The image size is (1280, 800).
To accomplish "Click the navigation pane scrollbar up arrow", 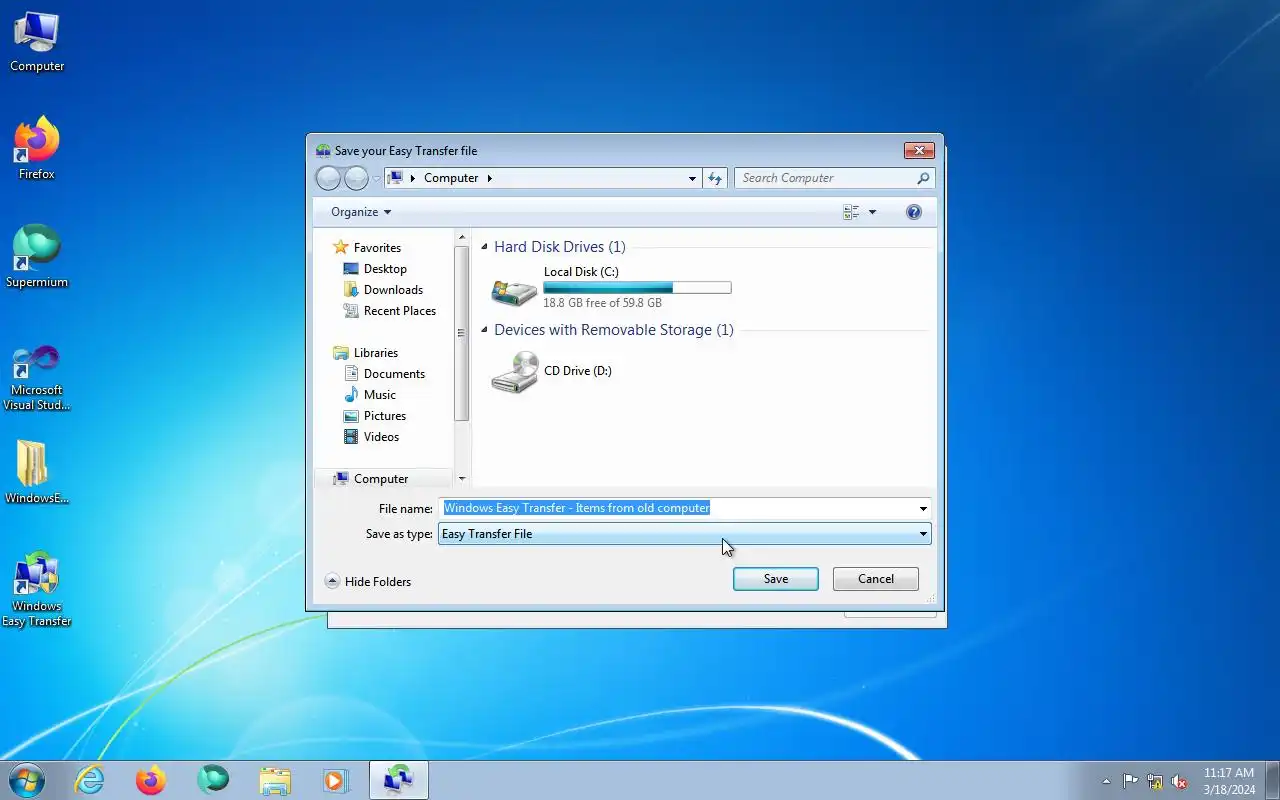I will pos(462,238).
